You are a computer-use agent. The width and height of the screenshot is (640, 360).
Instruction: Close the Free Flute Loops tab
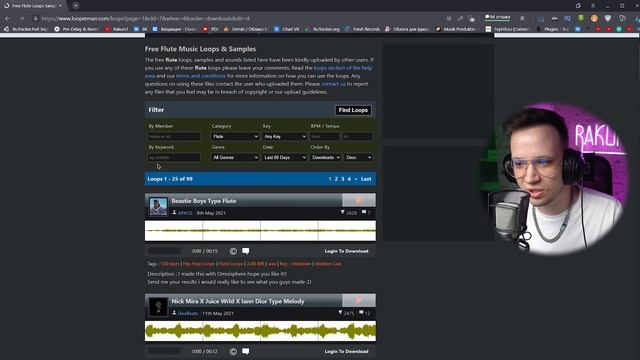click(x=60, y=6)
